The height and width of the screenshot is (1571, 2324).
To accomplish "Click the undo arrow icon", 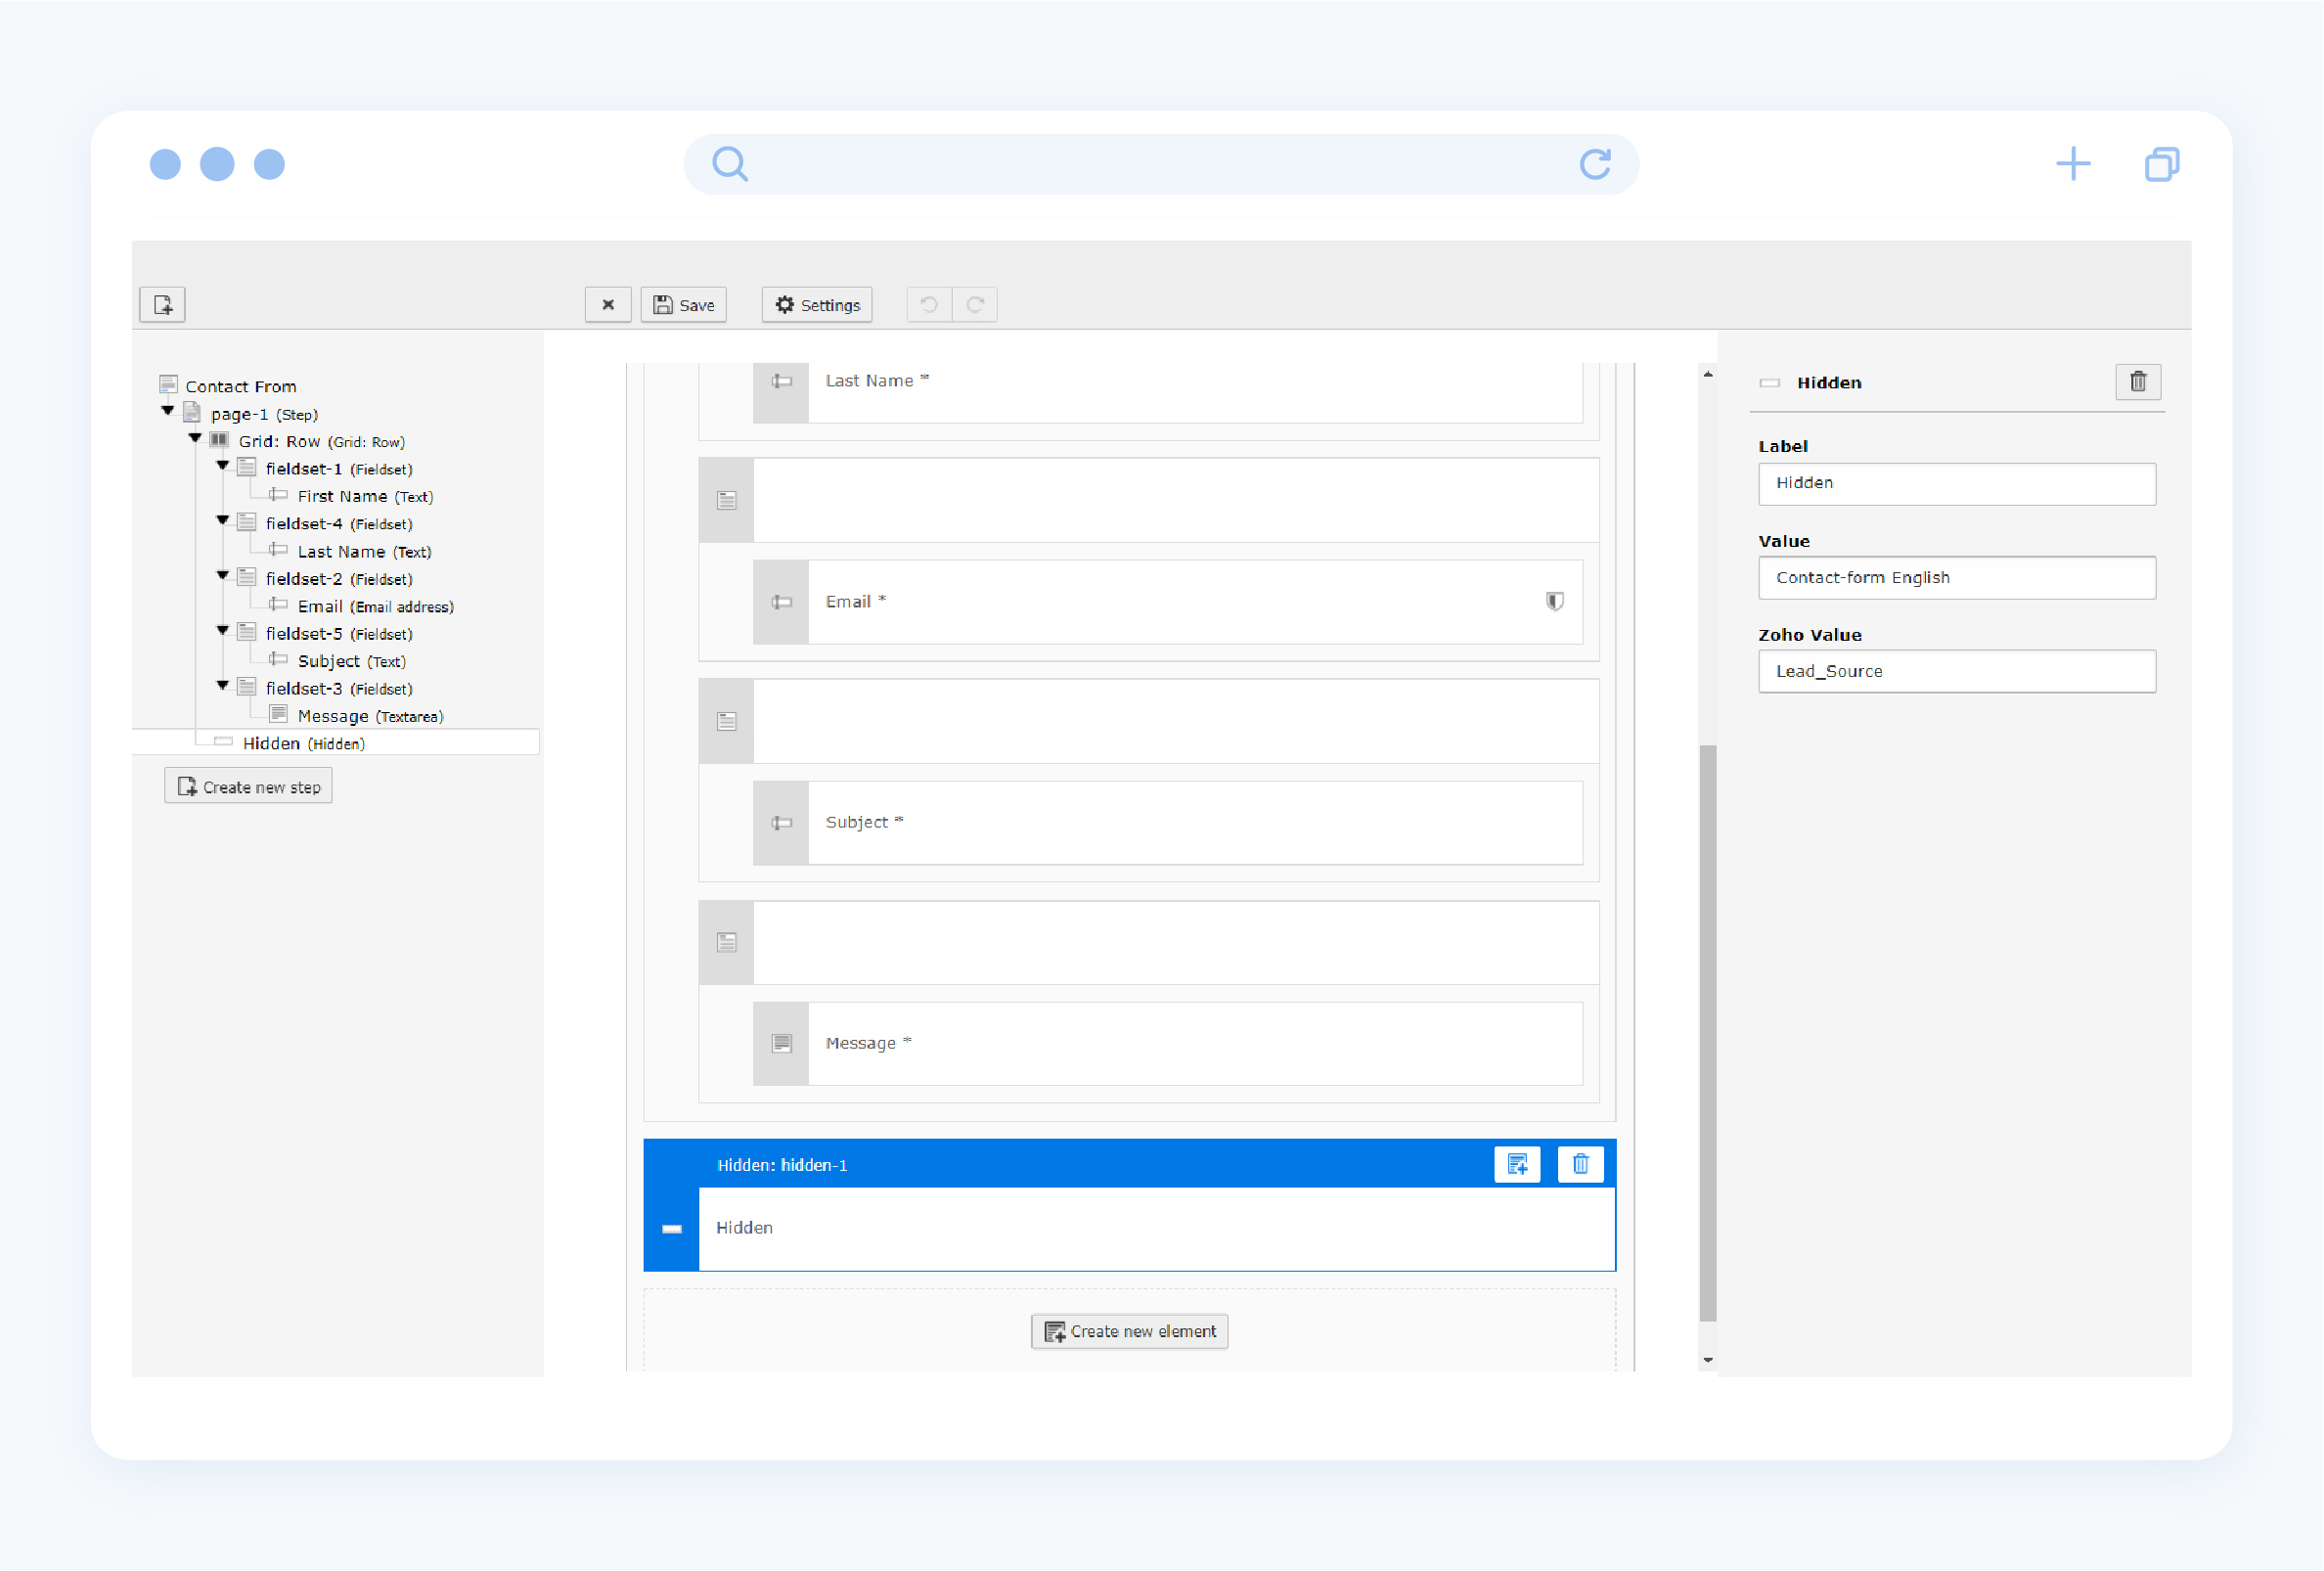I will tap(929, 304).
